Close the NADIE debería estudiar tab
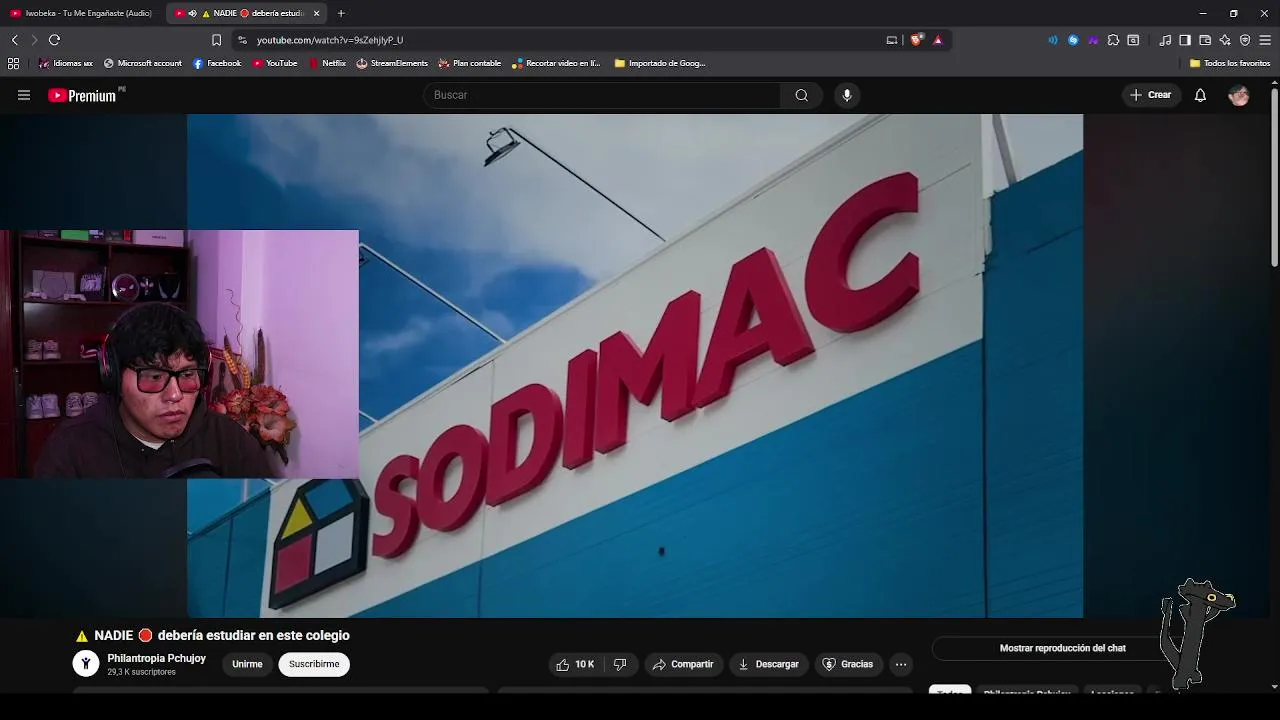This screenshot has width=1280, height=720. [x=316, y=13]
